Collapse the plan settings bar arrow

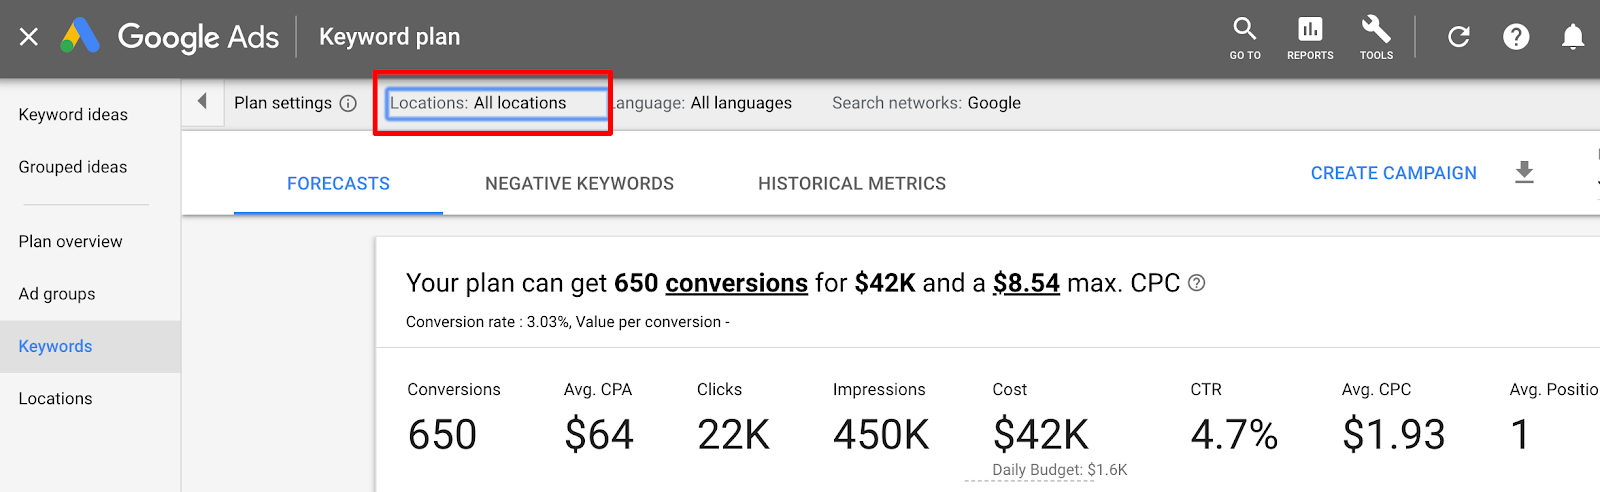(x=203, y=102)
